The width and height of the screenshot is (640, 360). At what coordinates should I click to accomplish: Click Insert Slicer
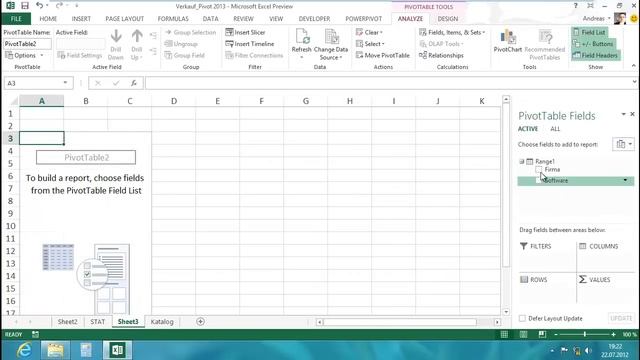click(x=245, y=32)
